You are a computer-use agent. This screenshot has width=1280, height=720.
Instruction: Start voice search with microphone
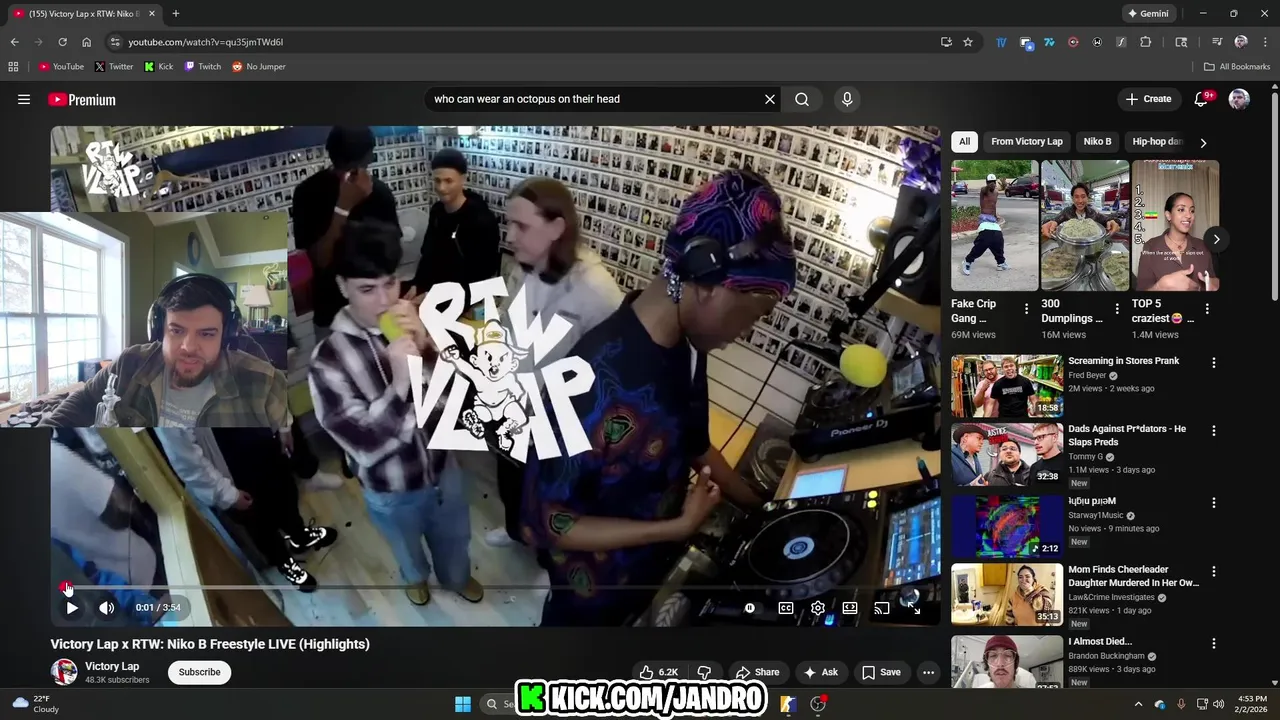point(847,99)
